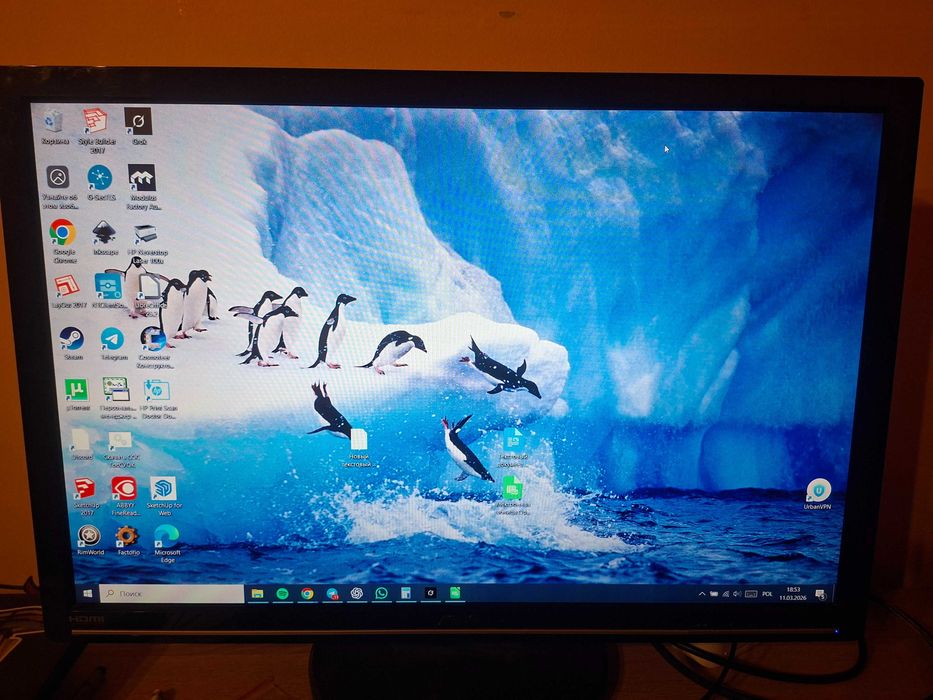Image resolution: width=933 pixels, height=700 pixels.
Task: Open the Windows Start menu
Action: click(88, 593)
